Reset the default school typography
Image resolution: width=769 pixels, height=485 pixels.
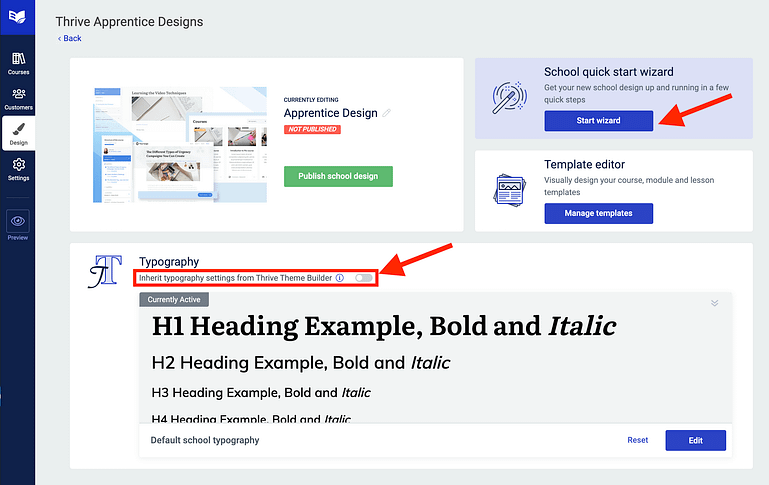click(x=638, y=440)
